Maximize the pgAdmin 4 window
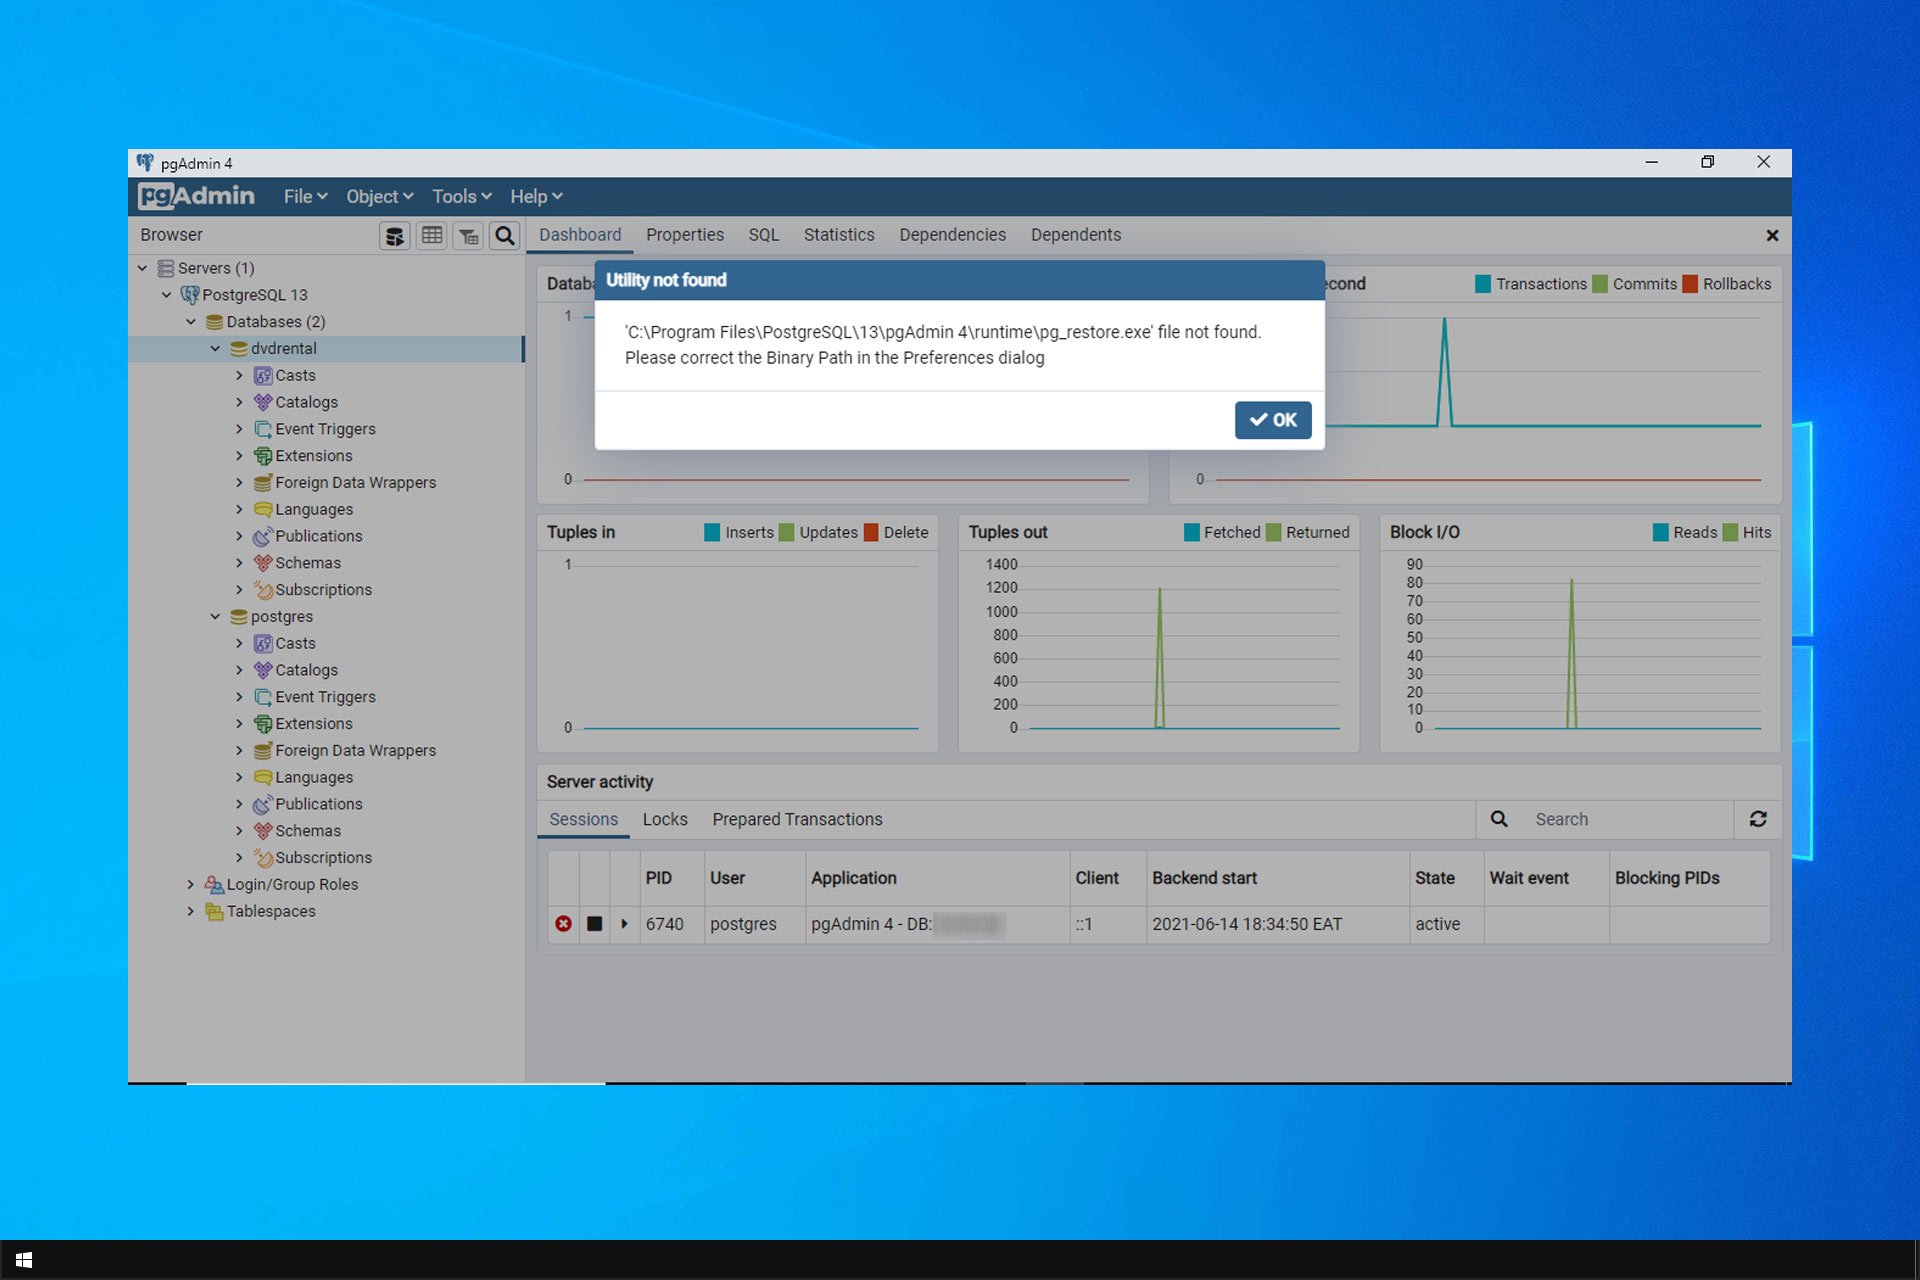 (1707, 162)
